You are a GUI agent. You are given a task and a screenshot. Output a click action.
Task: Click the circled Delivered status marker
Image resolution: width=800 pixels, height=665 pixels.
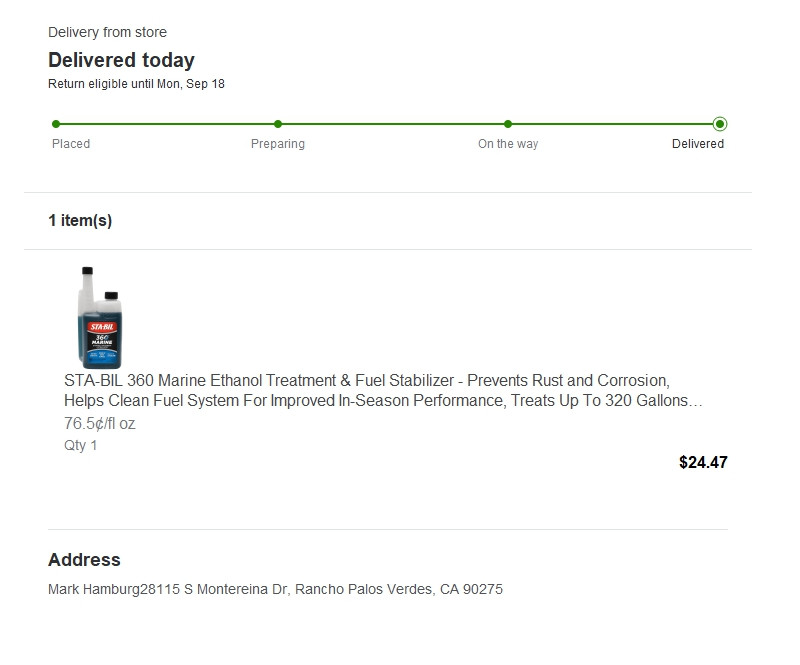720,124
